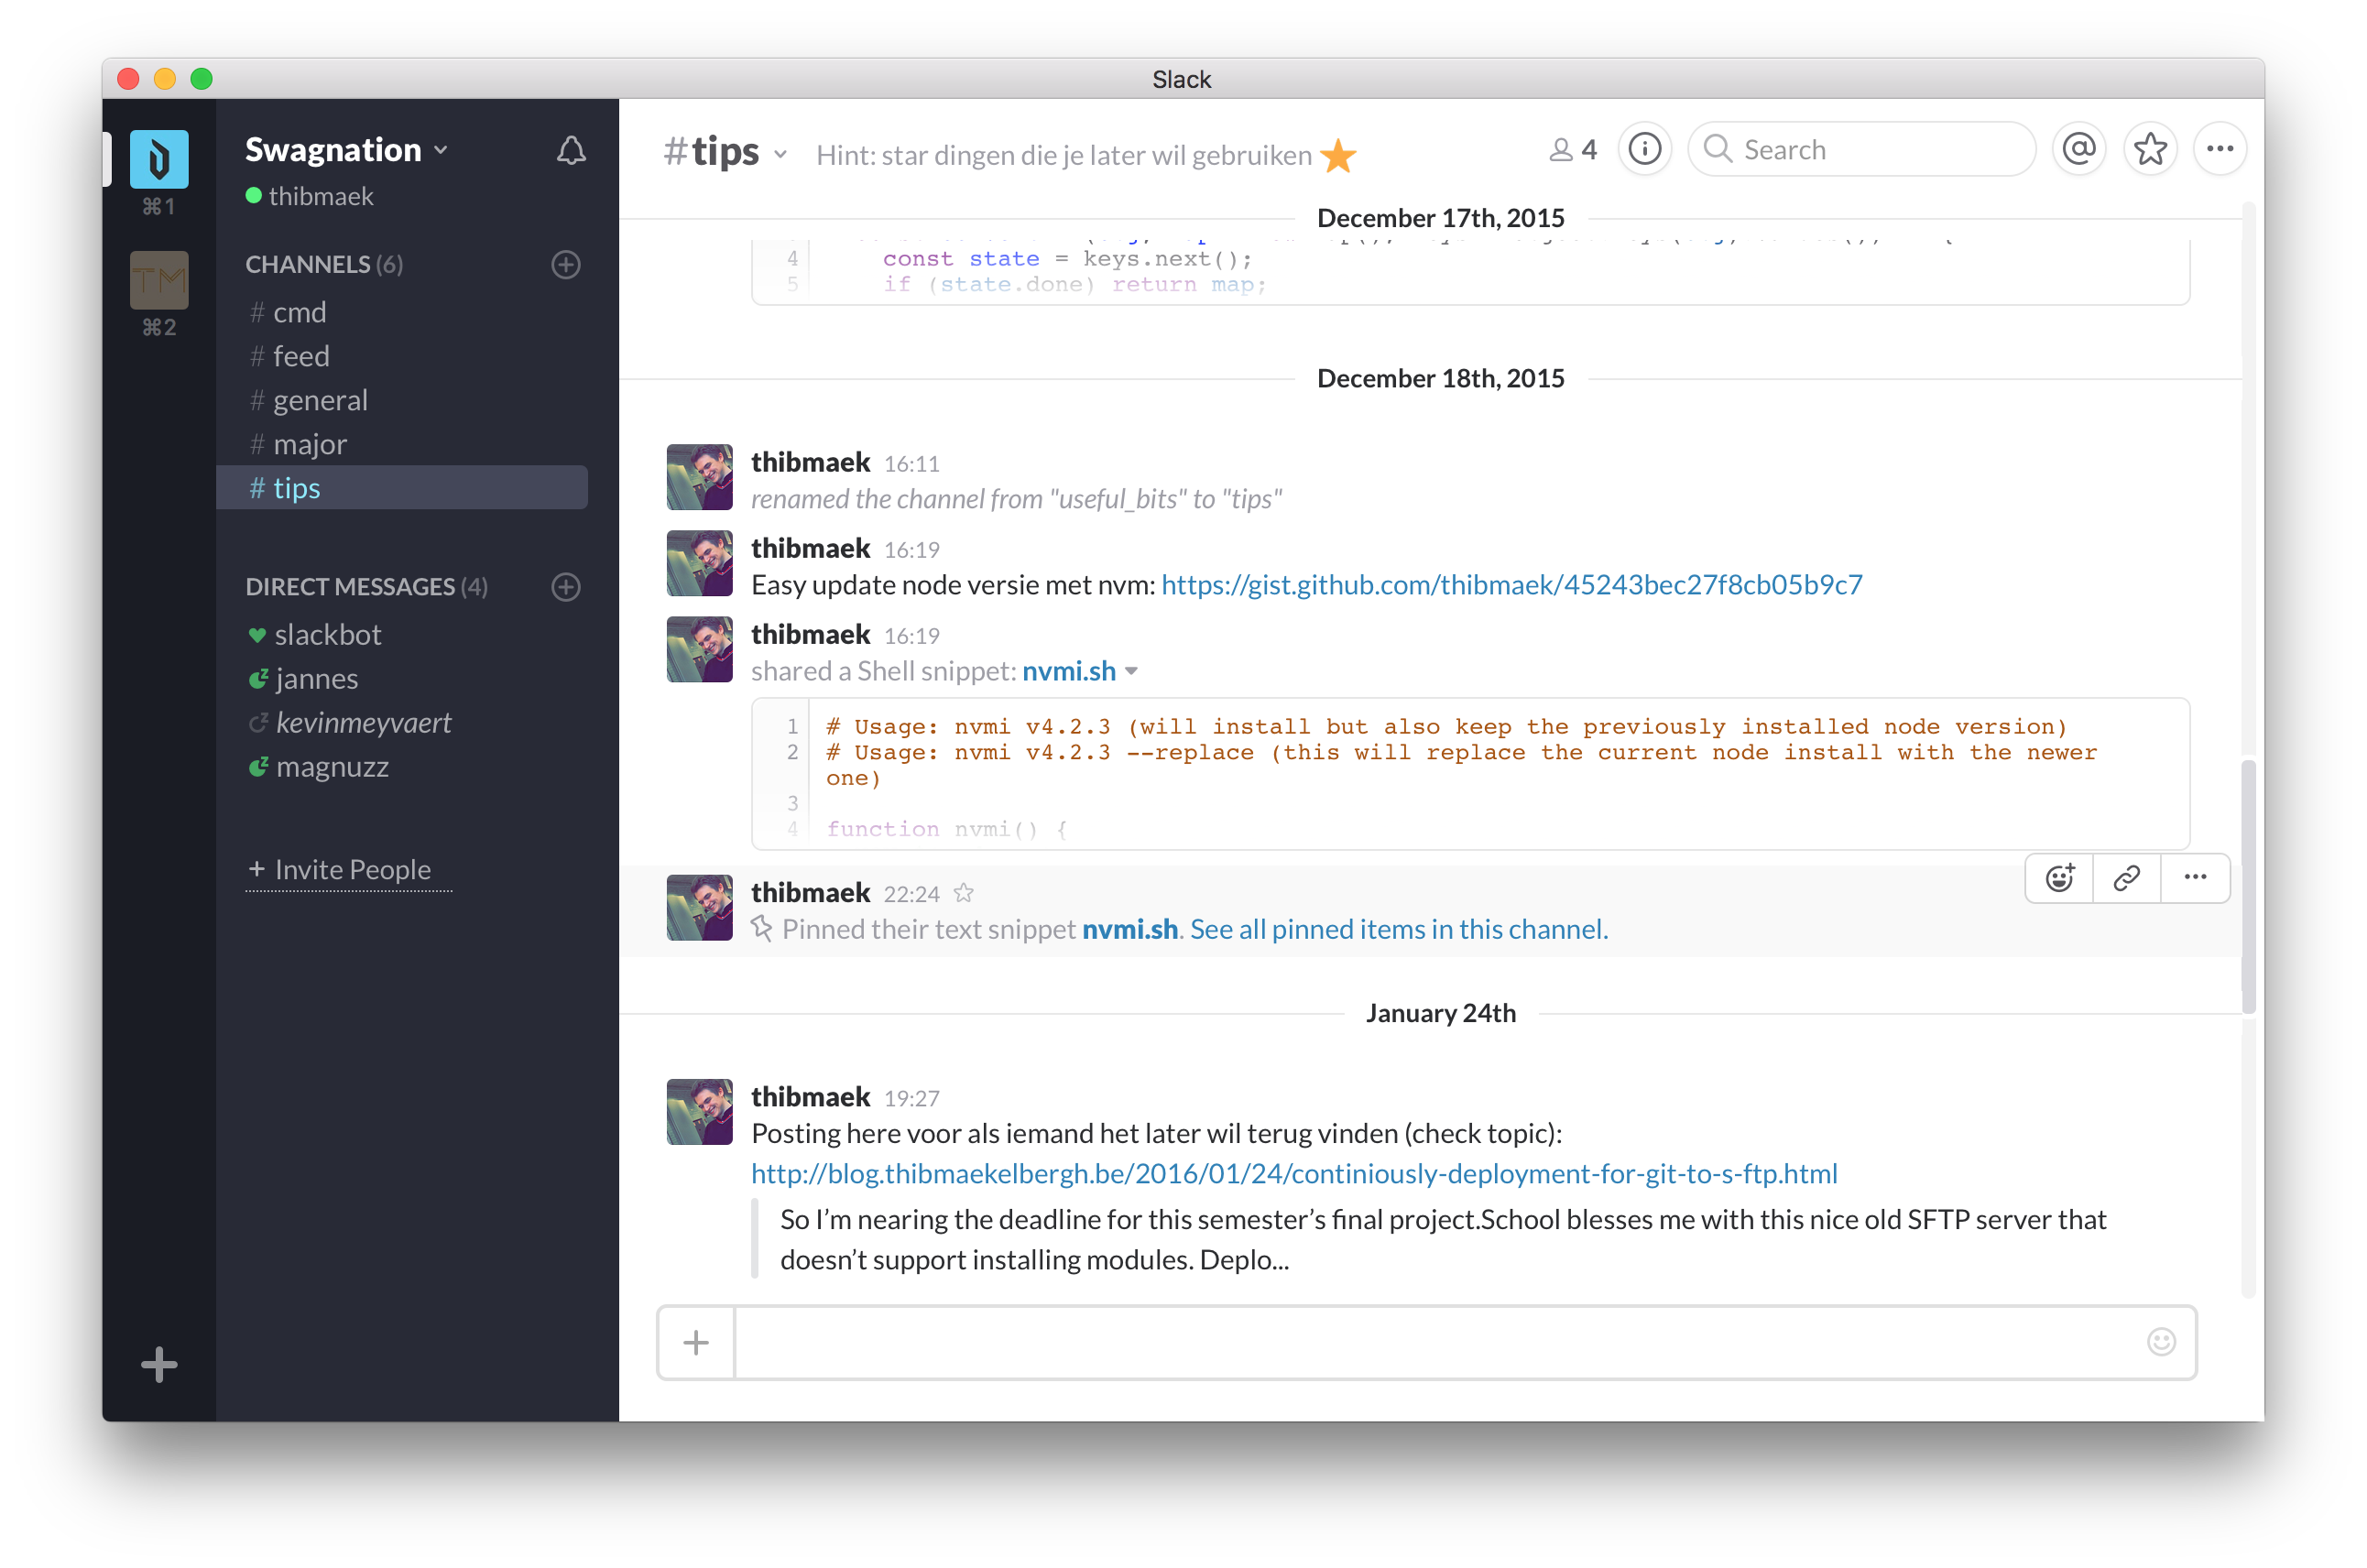Open the blog deployment article link
This screenshot has height=1568, width=2367.
point(1294,1172)
